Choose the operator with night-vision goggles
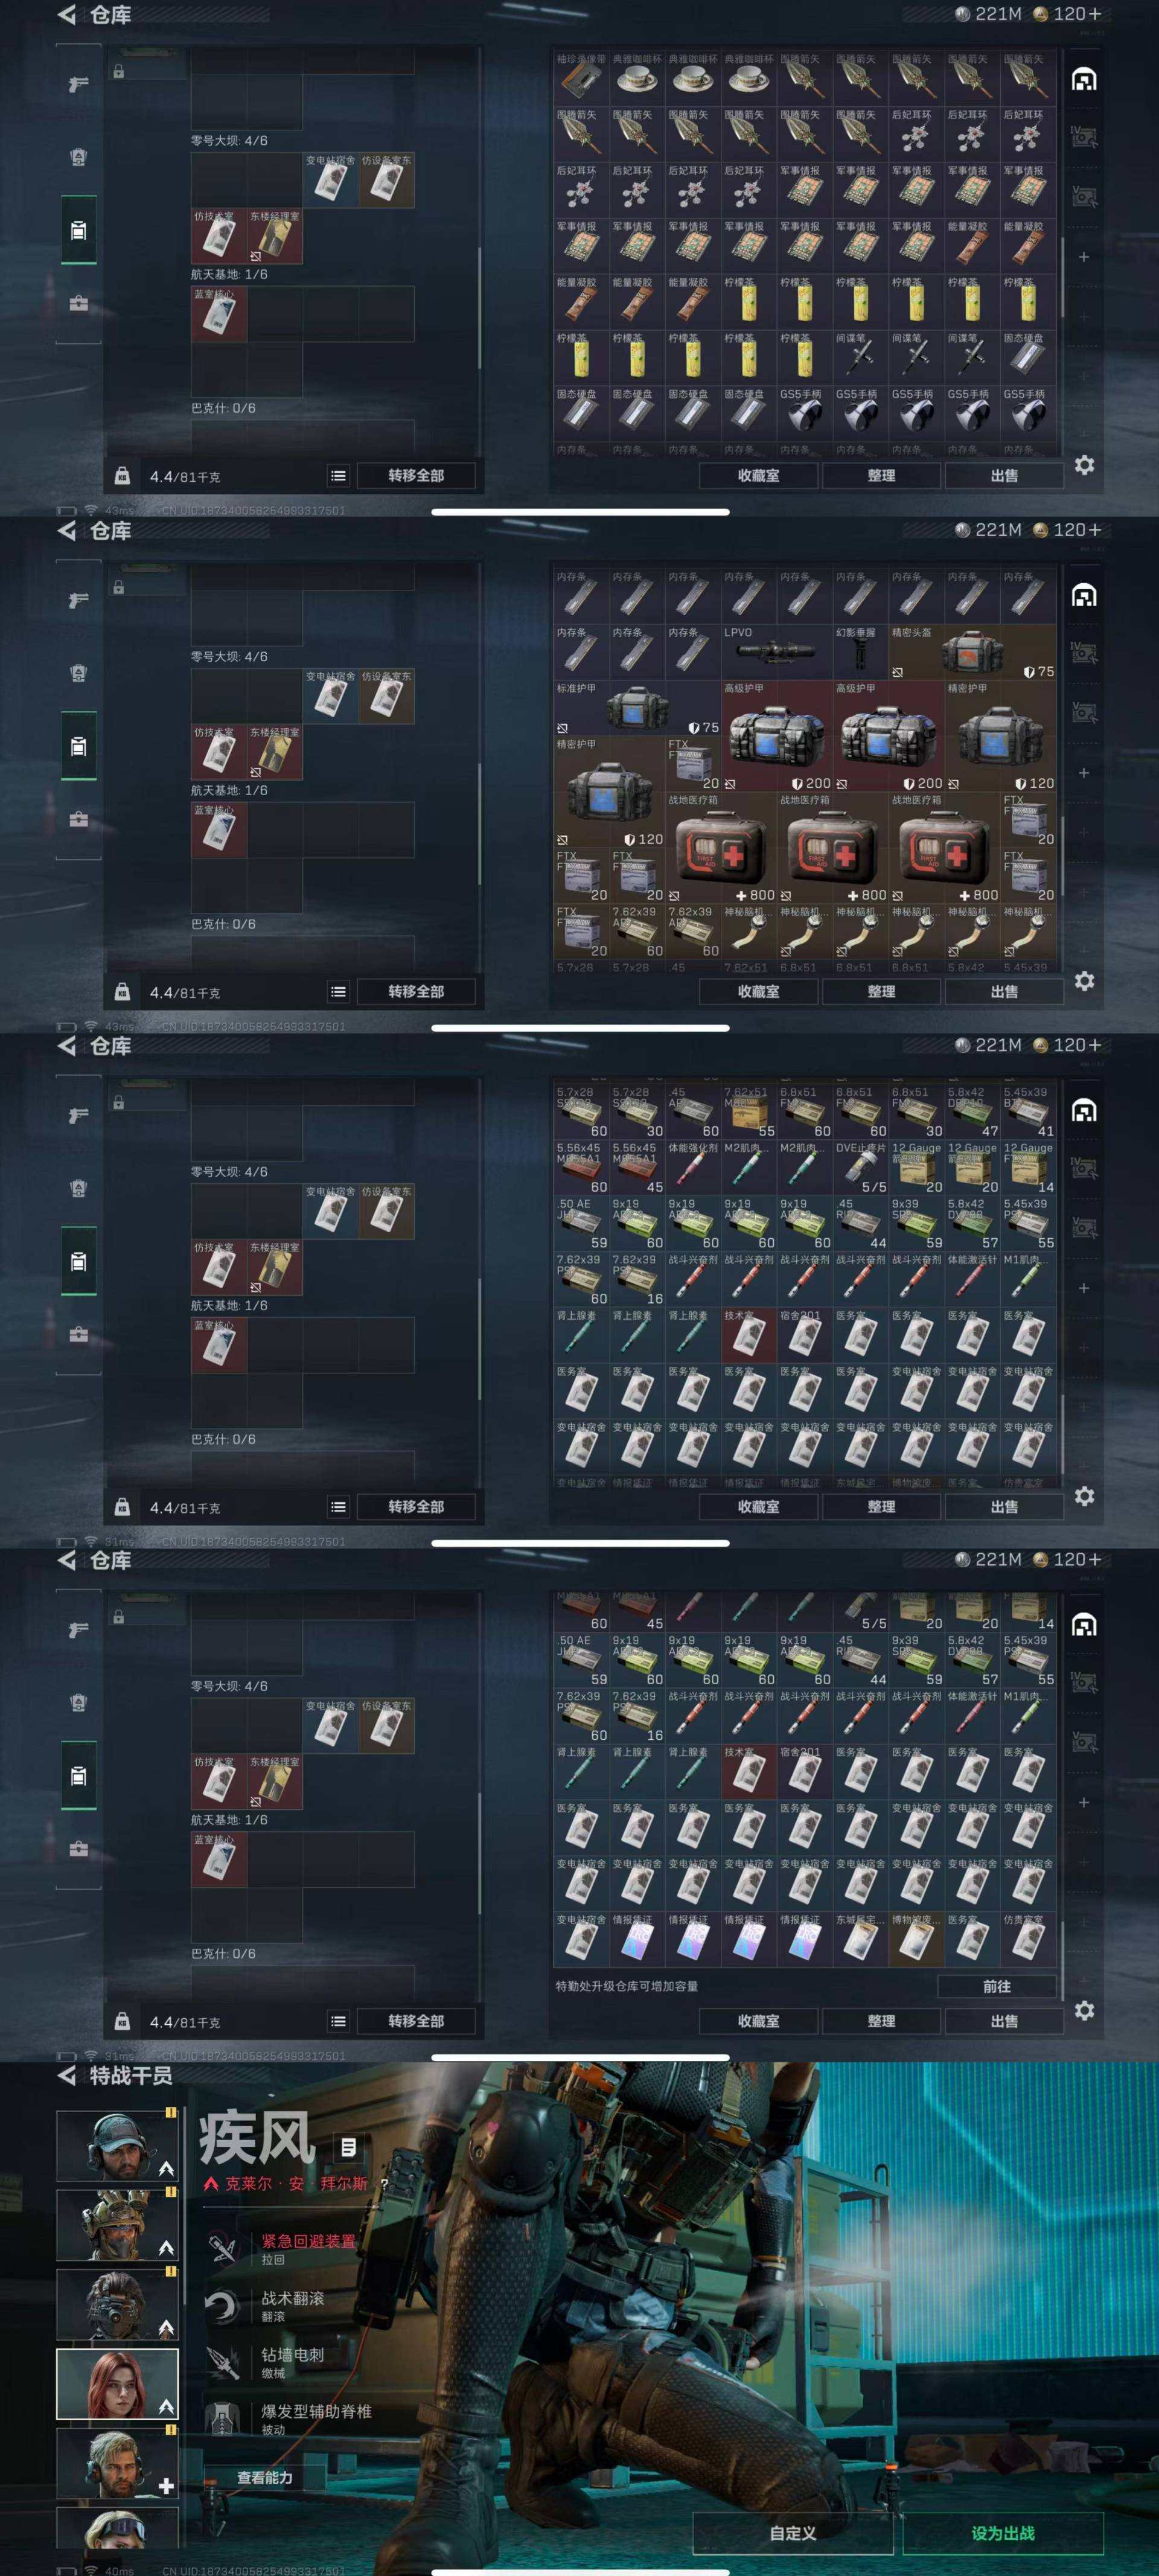Viewport: 1159px width, 2576px height. (x=117, y=2304)
